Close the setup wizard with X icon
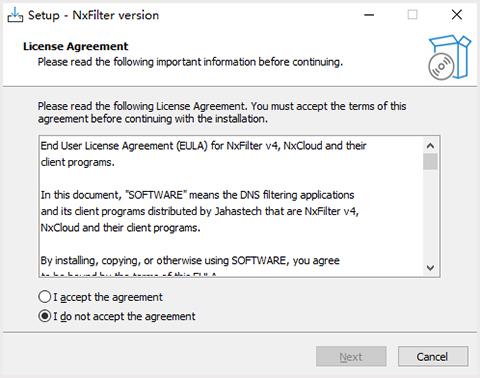 [x=457, y=15]
